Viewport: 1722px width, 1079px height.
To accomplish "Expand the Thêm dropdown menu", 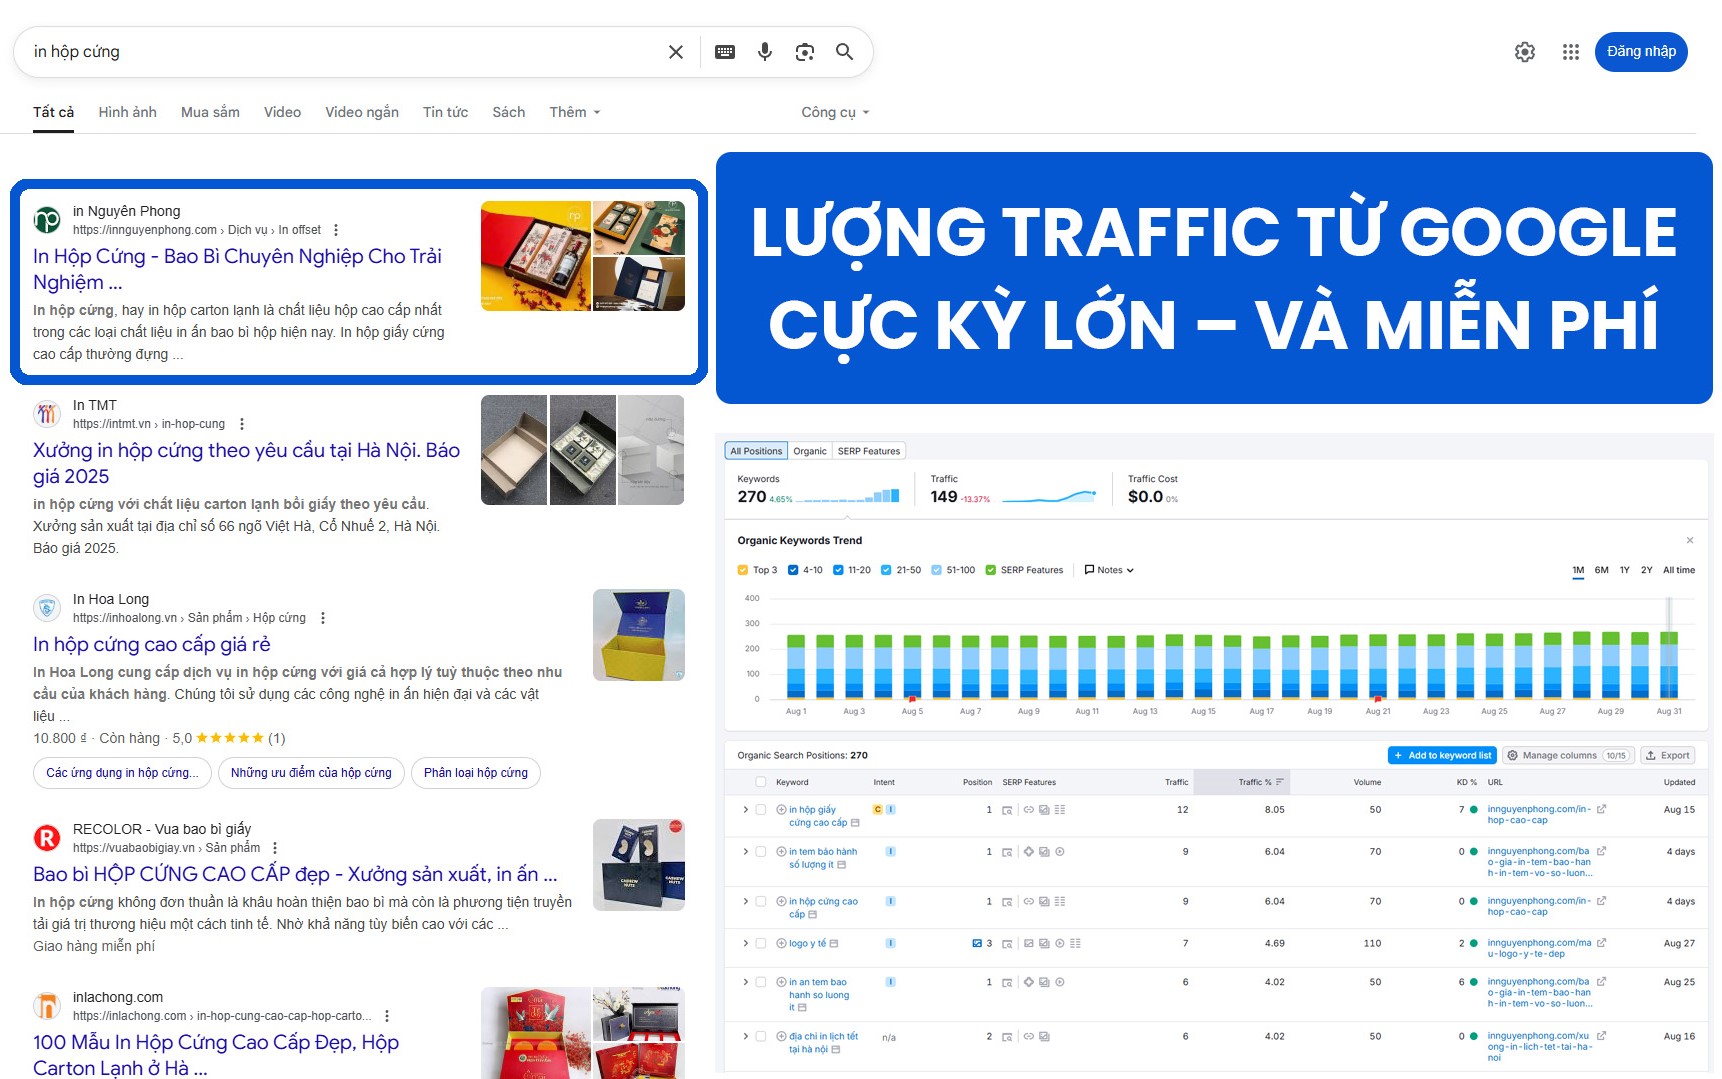I will coord(575,112).
